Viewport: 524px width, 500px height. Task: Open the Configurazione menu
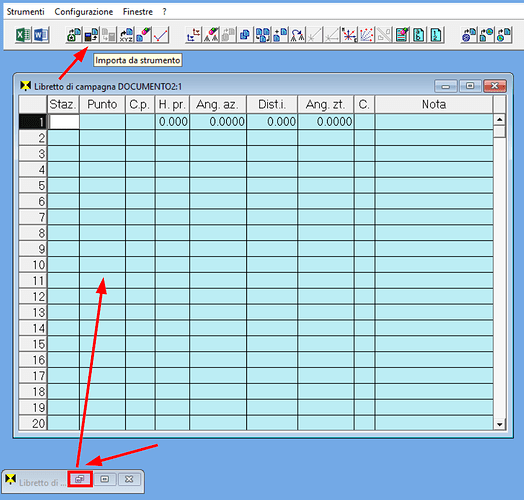[84, 12]
